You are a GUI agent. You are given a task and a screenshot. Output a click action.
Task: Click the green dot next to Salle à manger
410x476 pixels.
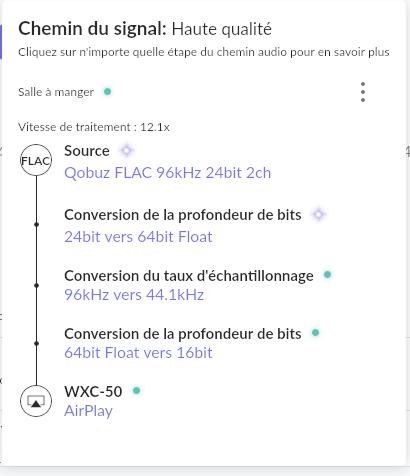107,91
